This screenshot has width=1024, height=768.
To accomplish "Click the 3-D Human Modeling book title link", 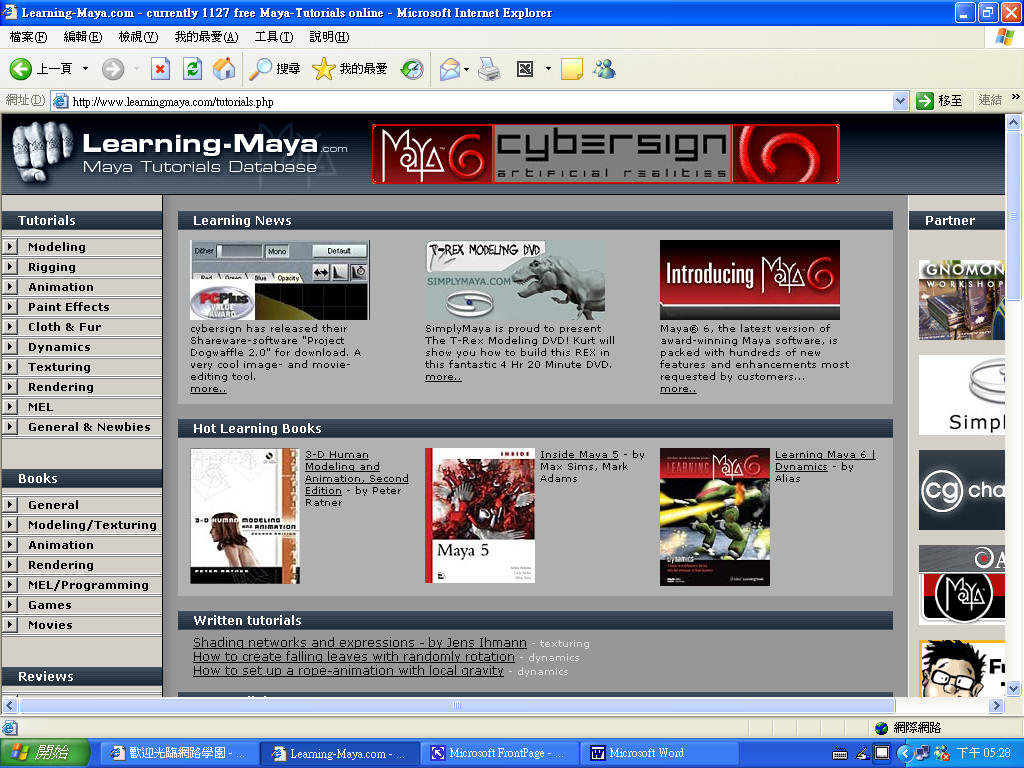I will click(x=357, y=472).
